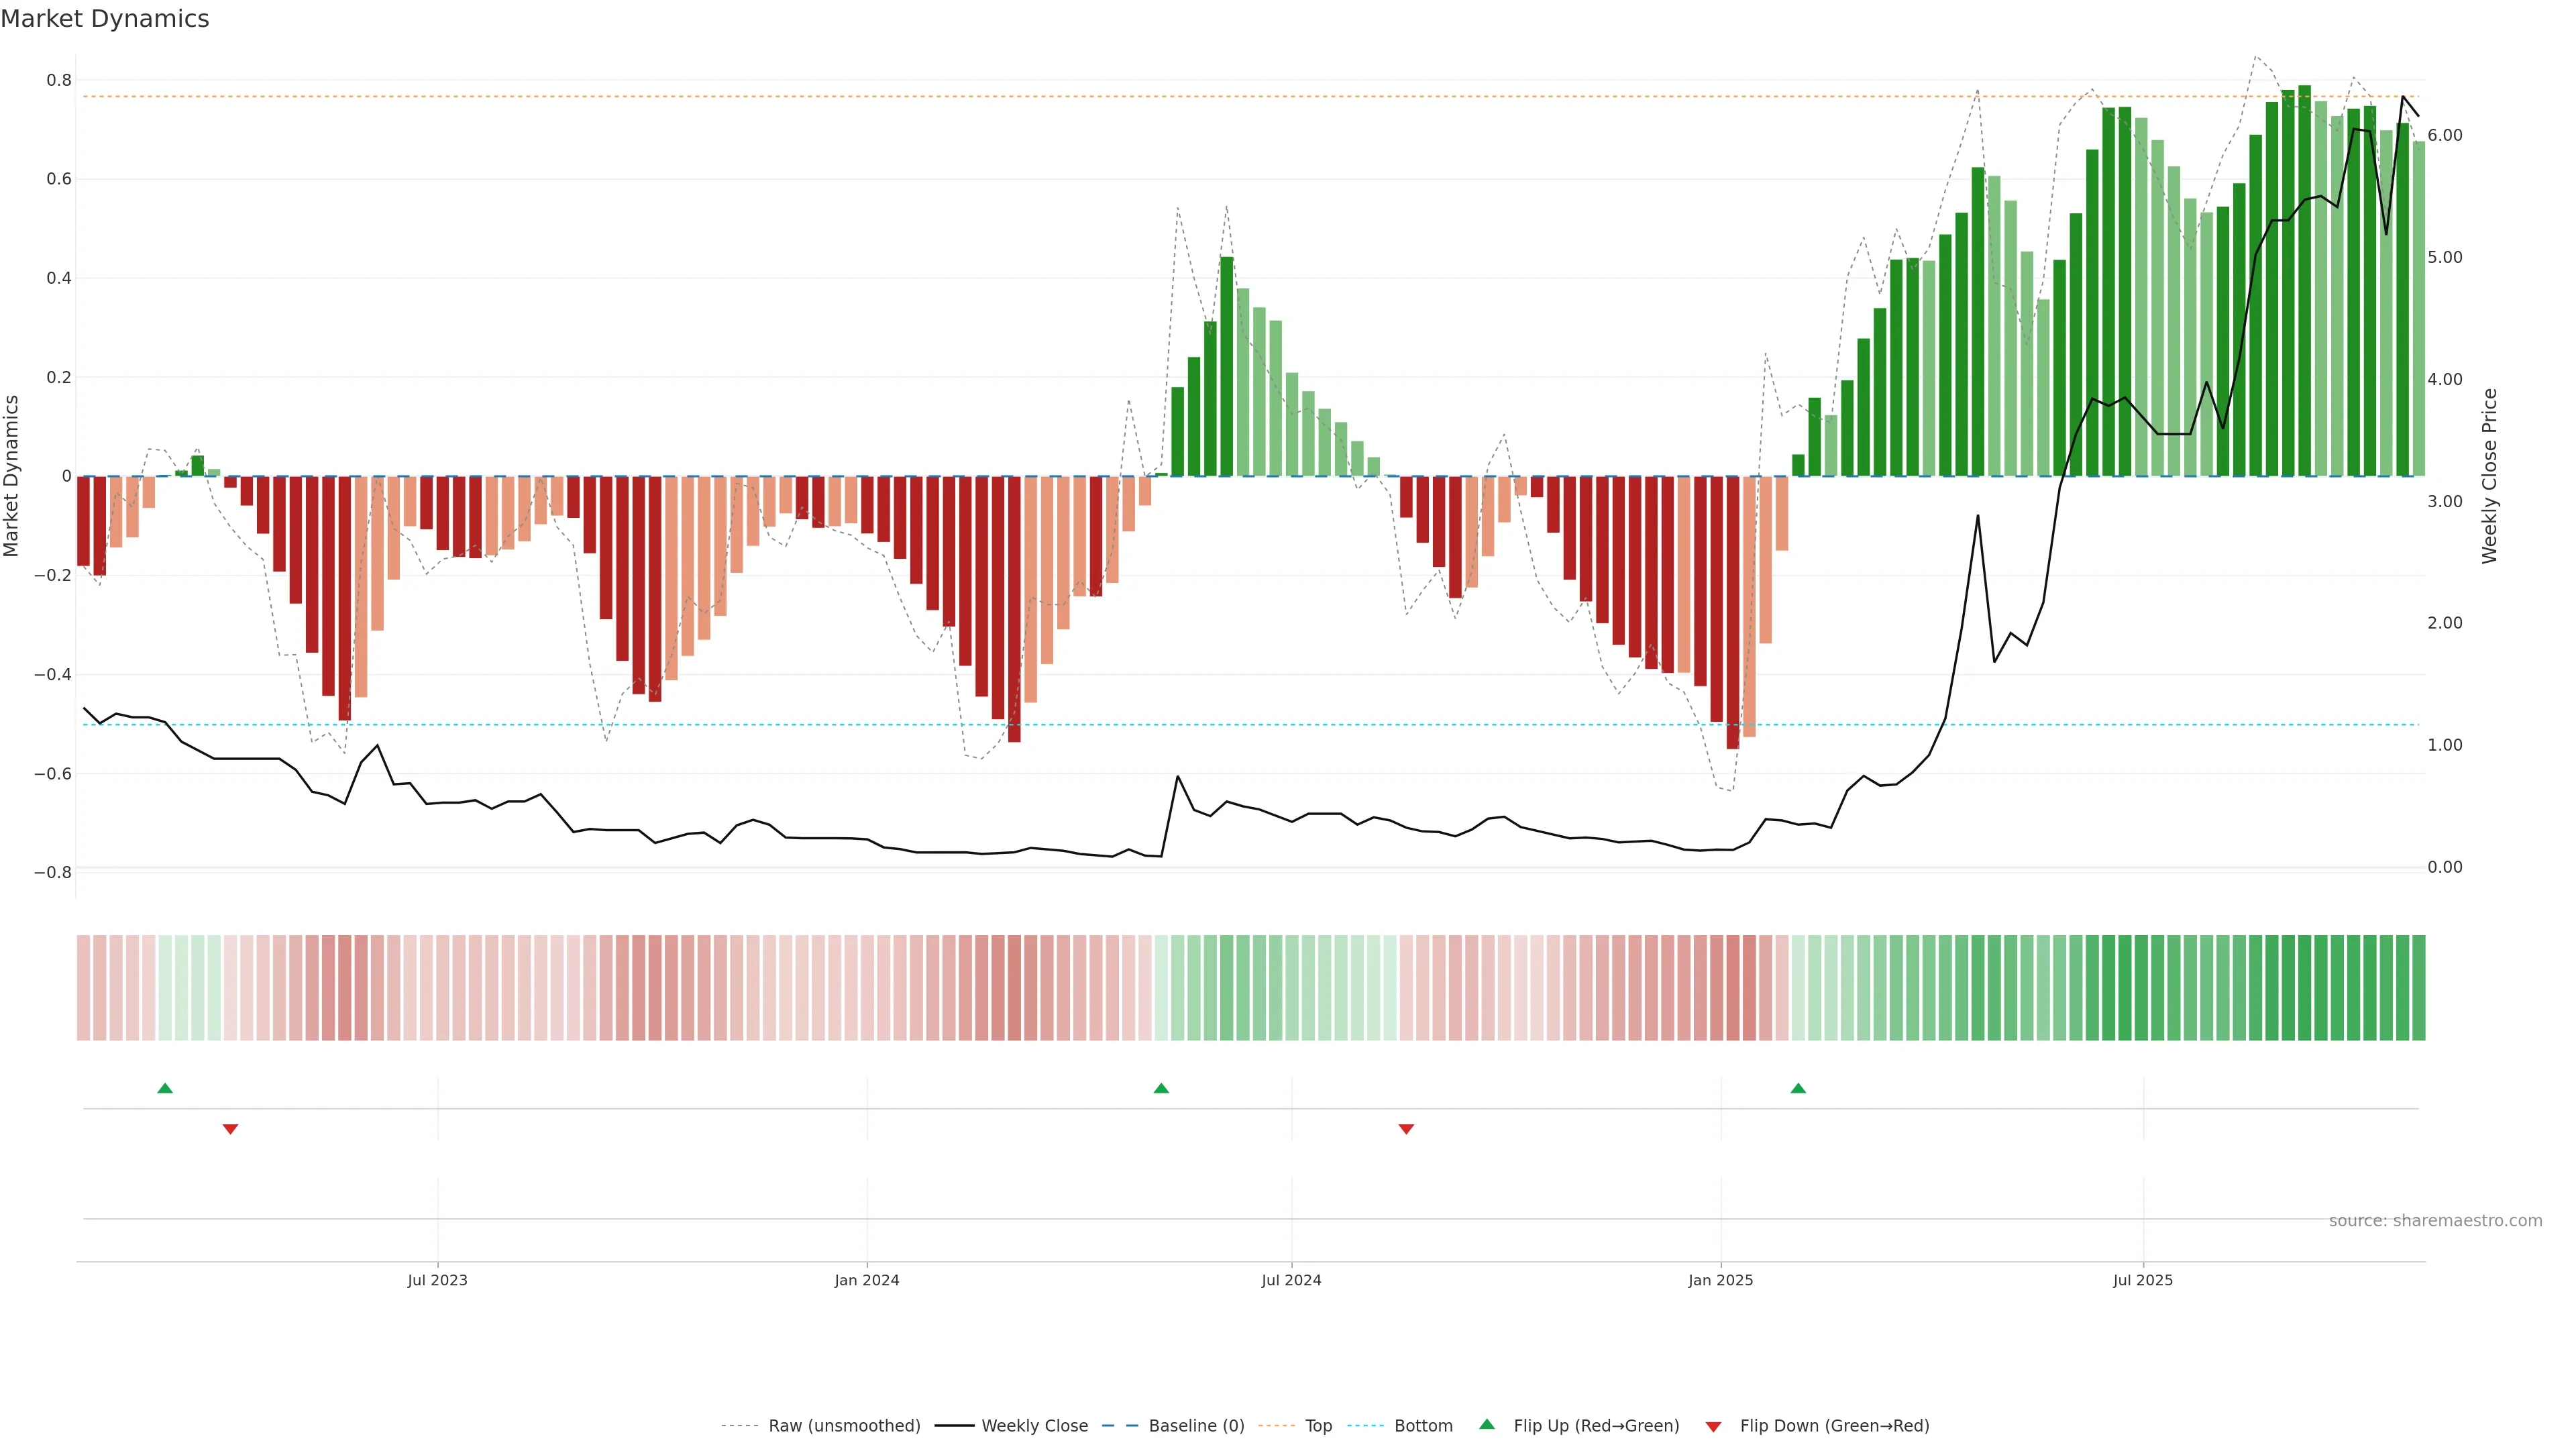Click the leftmost pink heatmap cell
This screenshot has height=1449, width=2576.
click(84, 988)
